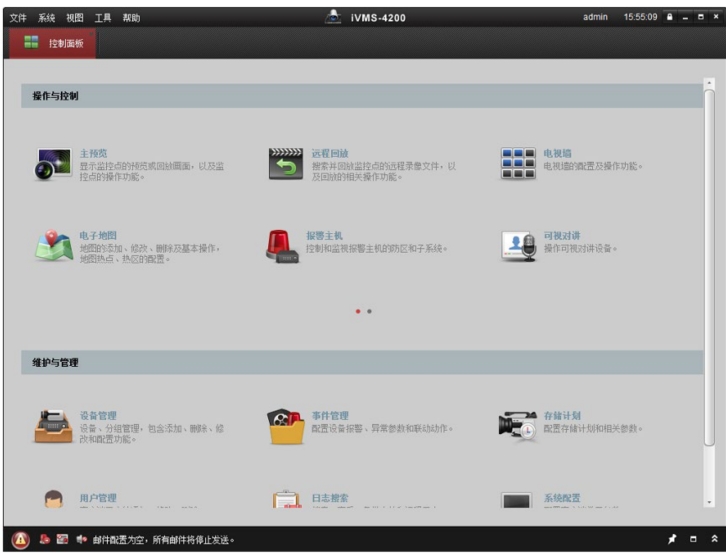This screenshot has width=726, height=553.
Task: Click the 电视墙的配置及操作功能 description
Action: click(x=593, y=166)
